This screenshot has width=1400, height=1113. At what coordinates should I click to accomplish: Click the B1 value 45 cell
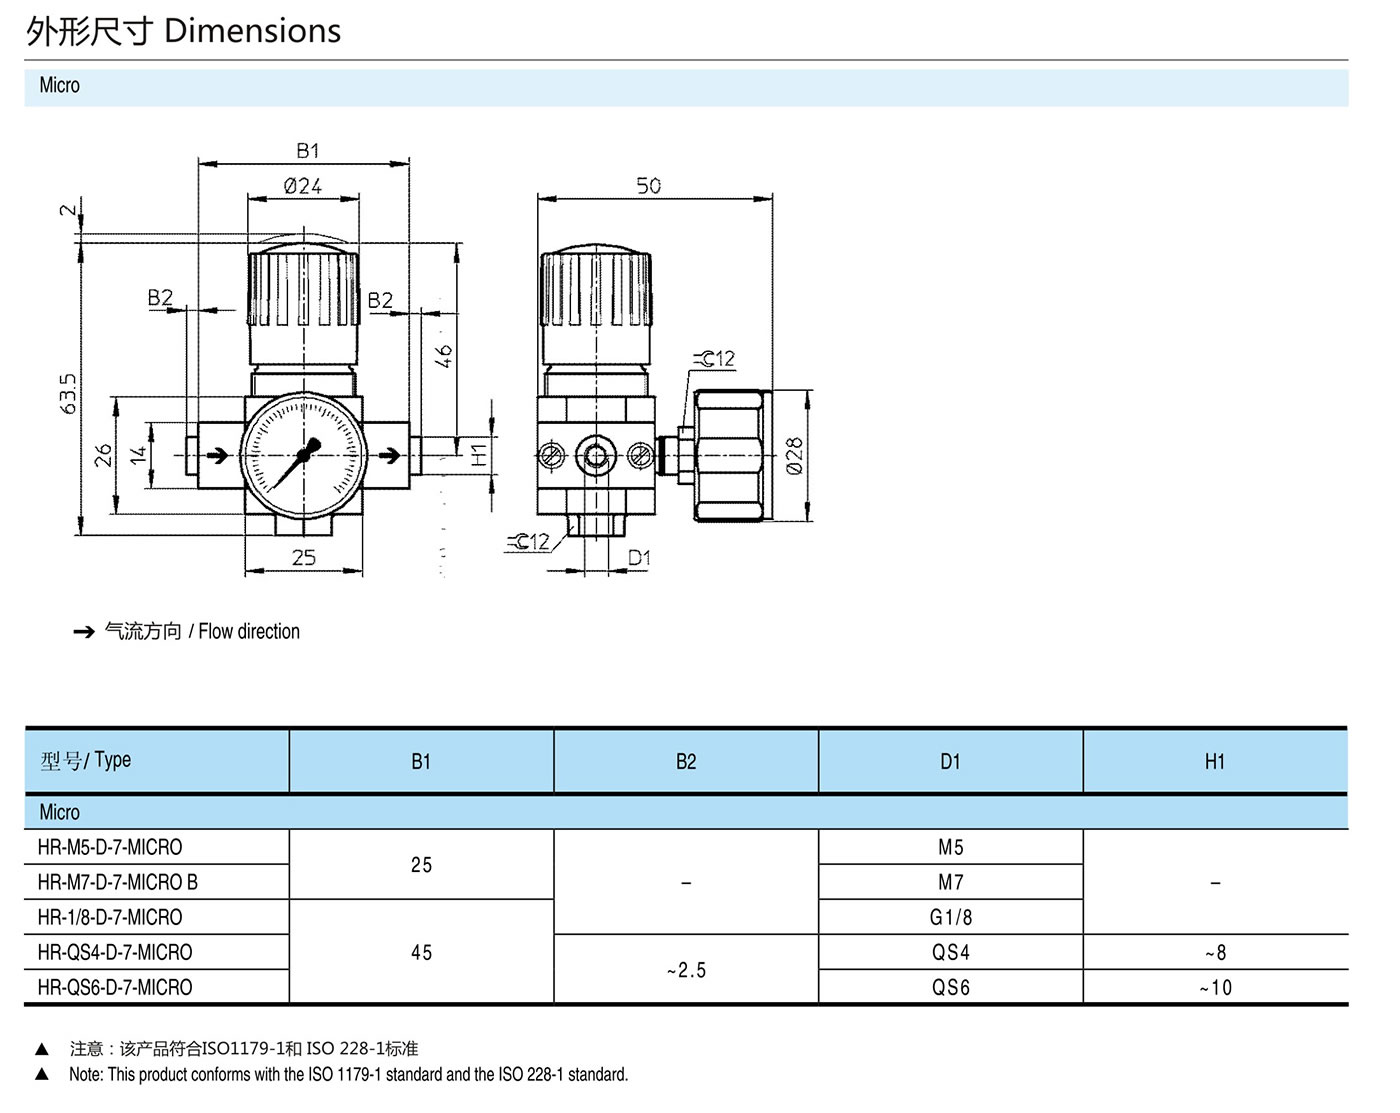coord(421,952)
